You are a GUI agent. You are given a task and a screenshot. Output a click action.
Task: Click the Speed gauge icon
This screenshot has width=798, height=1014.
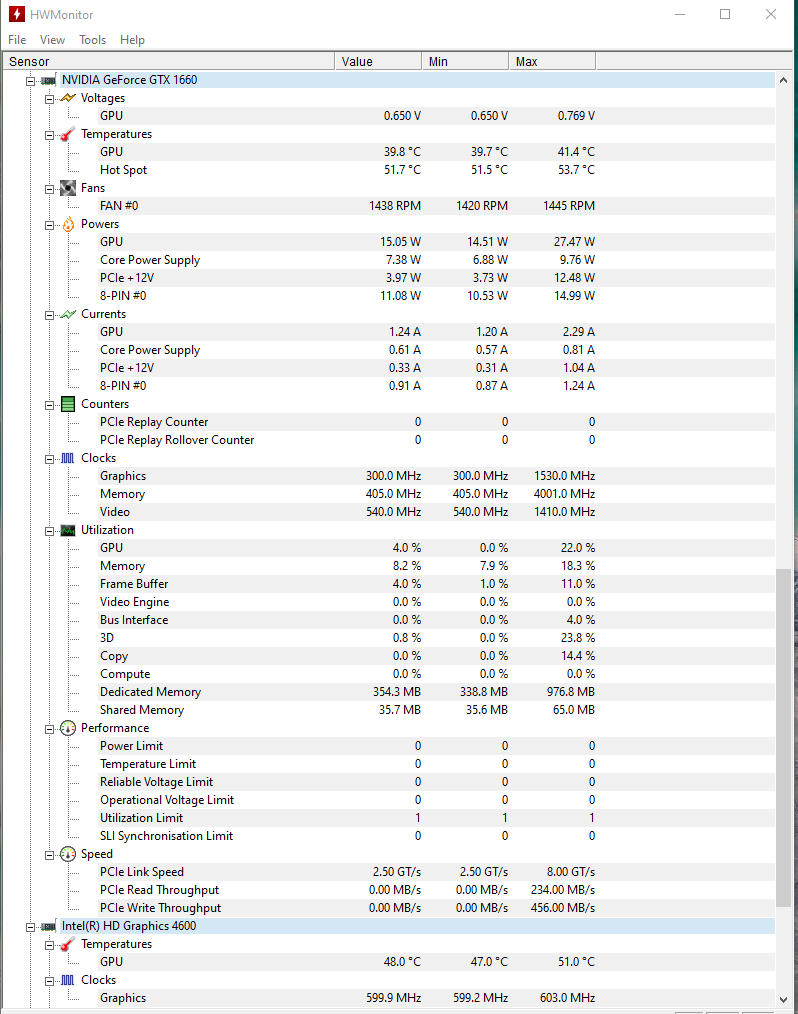pos(68,854)
